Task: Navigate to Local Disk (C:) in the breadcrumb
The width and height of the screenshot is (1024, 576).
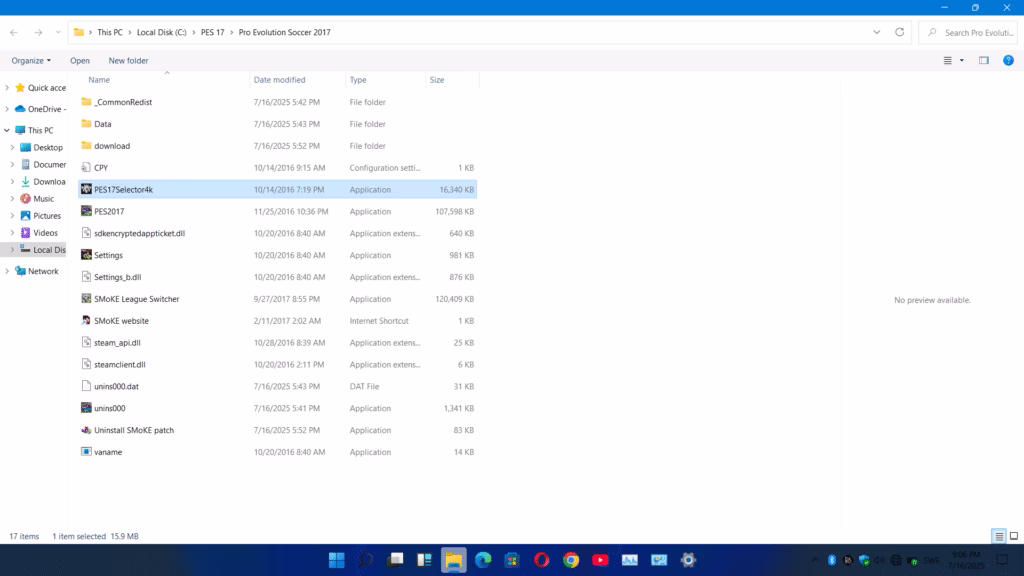Action: (161, 32)
